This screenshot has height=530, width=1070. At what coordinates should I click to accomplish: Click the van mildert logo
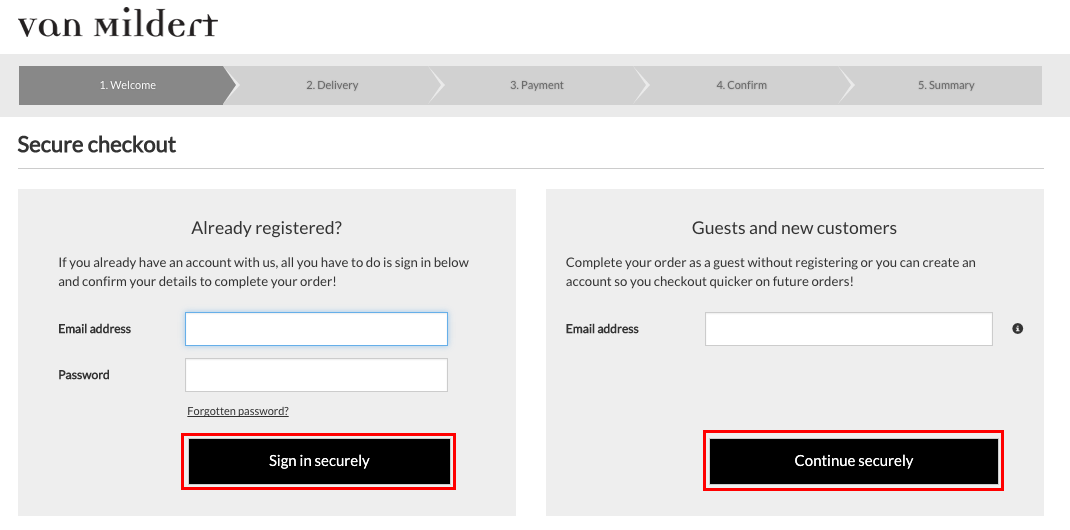tap(117, 23)
